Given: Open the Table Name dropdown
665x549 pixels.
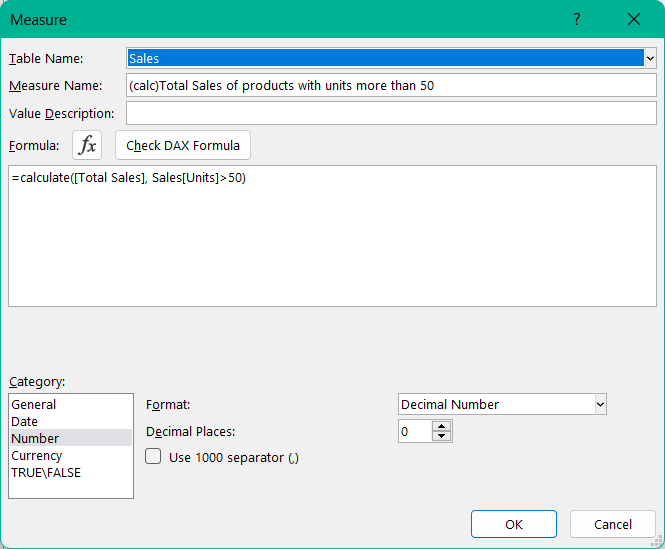Looking at the screenshot, I should click(650, 59).
